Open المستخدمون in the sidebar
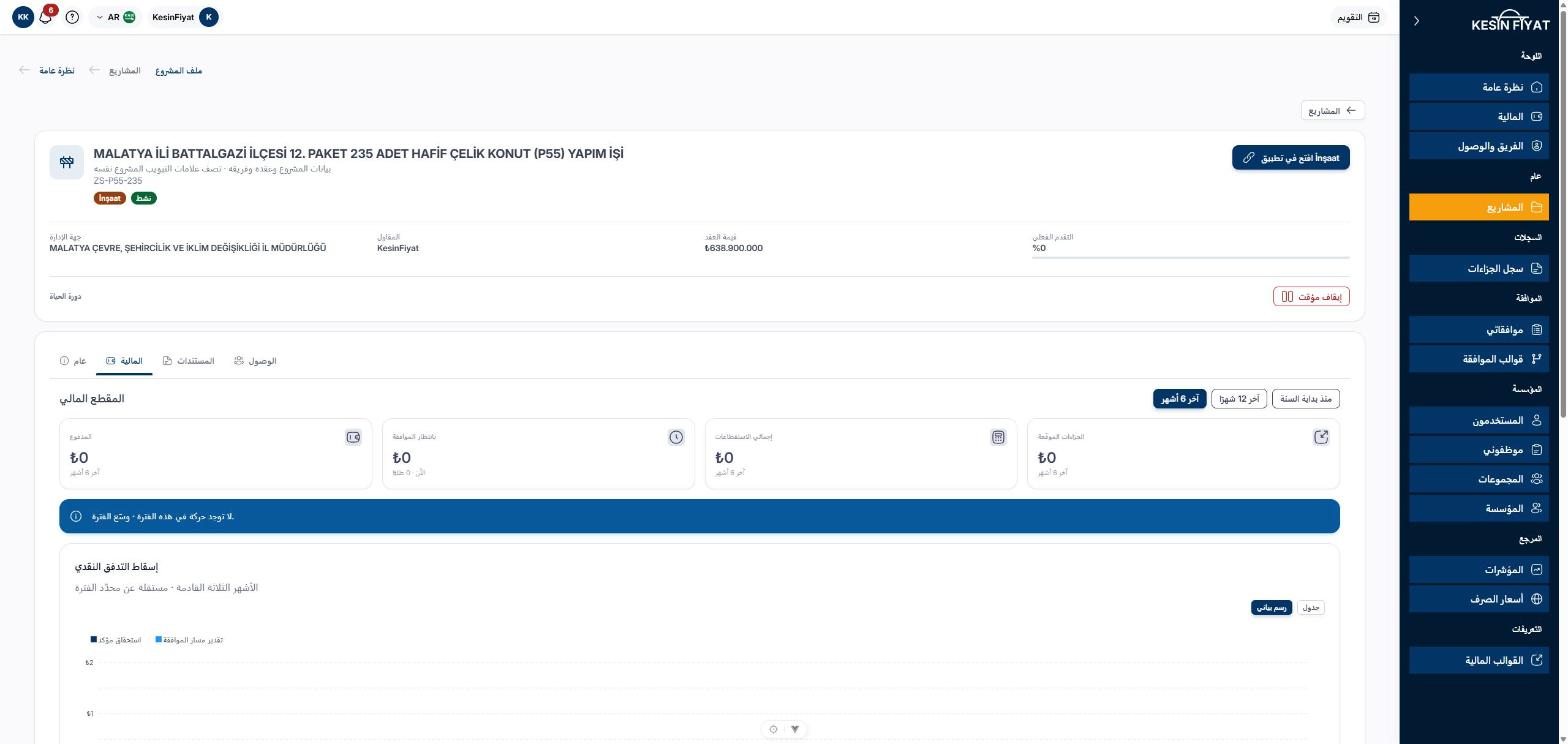The height and width of the screenshot is (744, 1568). (x=1478, y=420)
